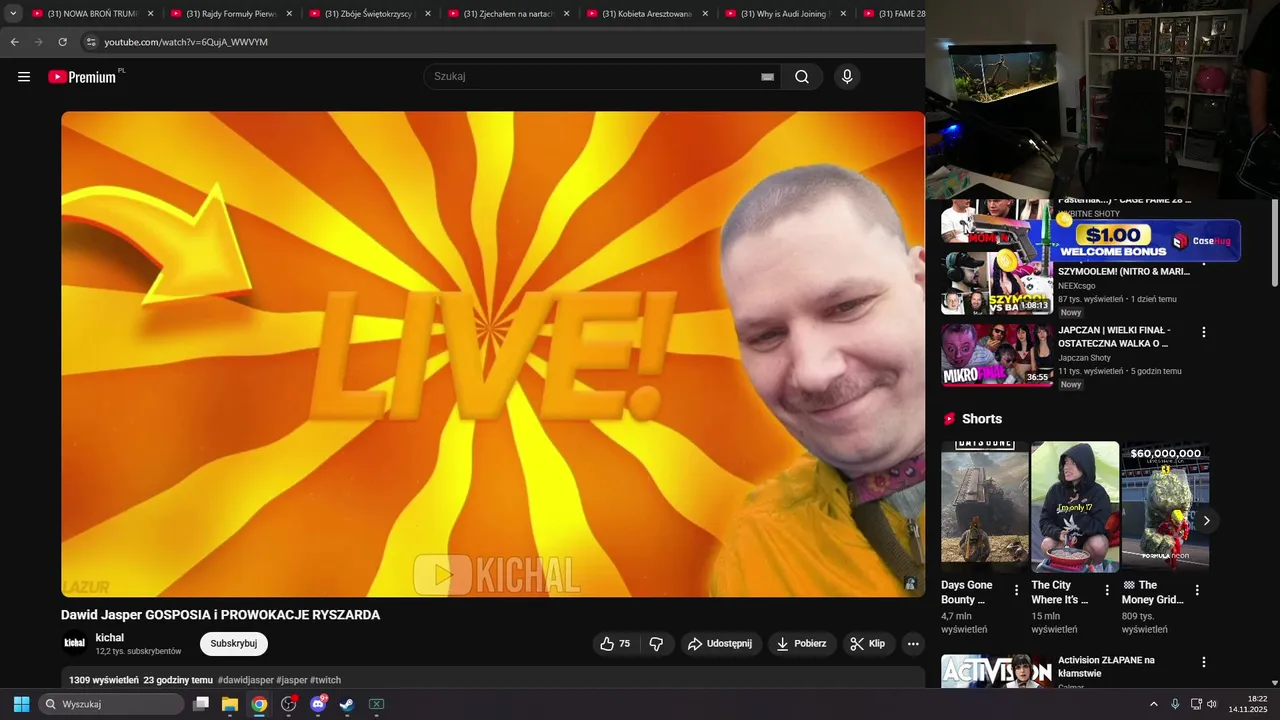Reload the current YouTube page

click(x=62, y=42)
